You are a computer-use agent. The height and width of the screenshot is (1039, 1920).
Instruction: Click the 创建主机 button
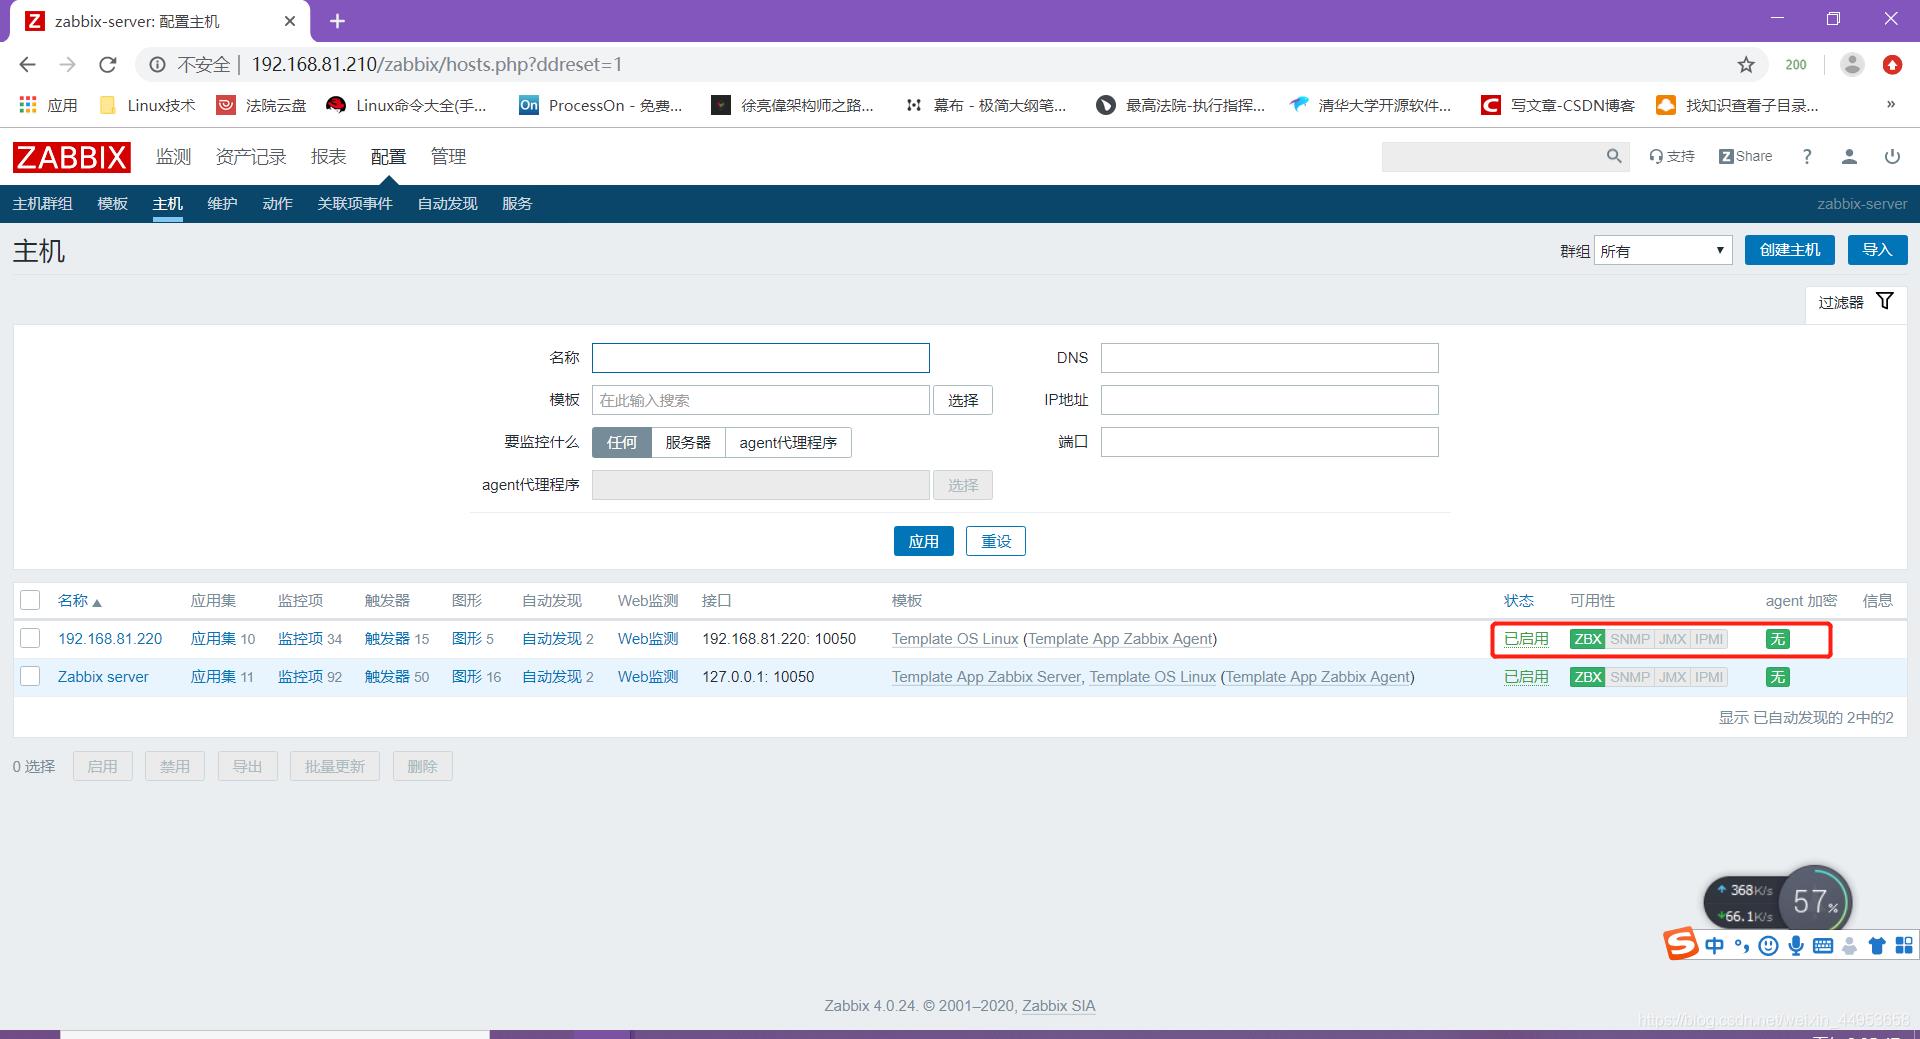(x=1790, y=250)
